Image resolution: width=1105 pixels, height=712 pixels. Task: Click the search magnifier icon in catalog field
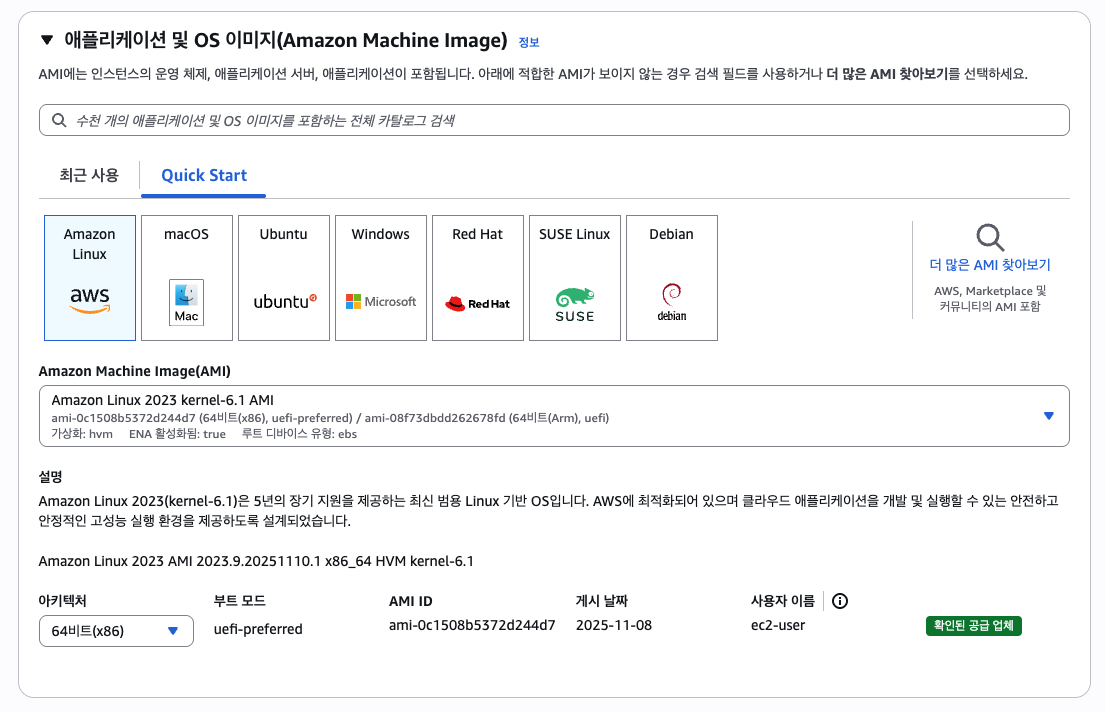[x=59, y=121]
